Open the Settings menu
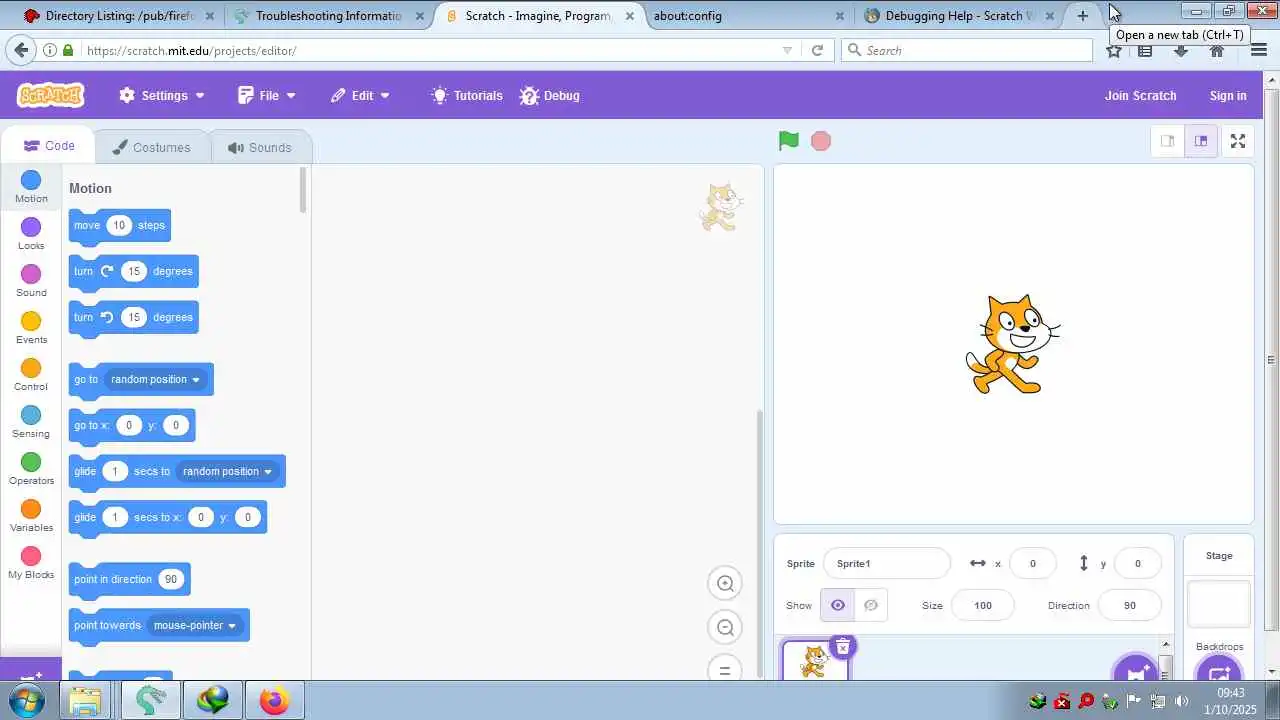This screenshot has height=720, width=1280. pyautogui.click(x=162, y=96)
